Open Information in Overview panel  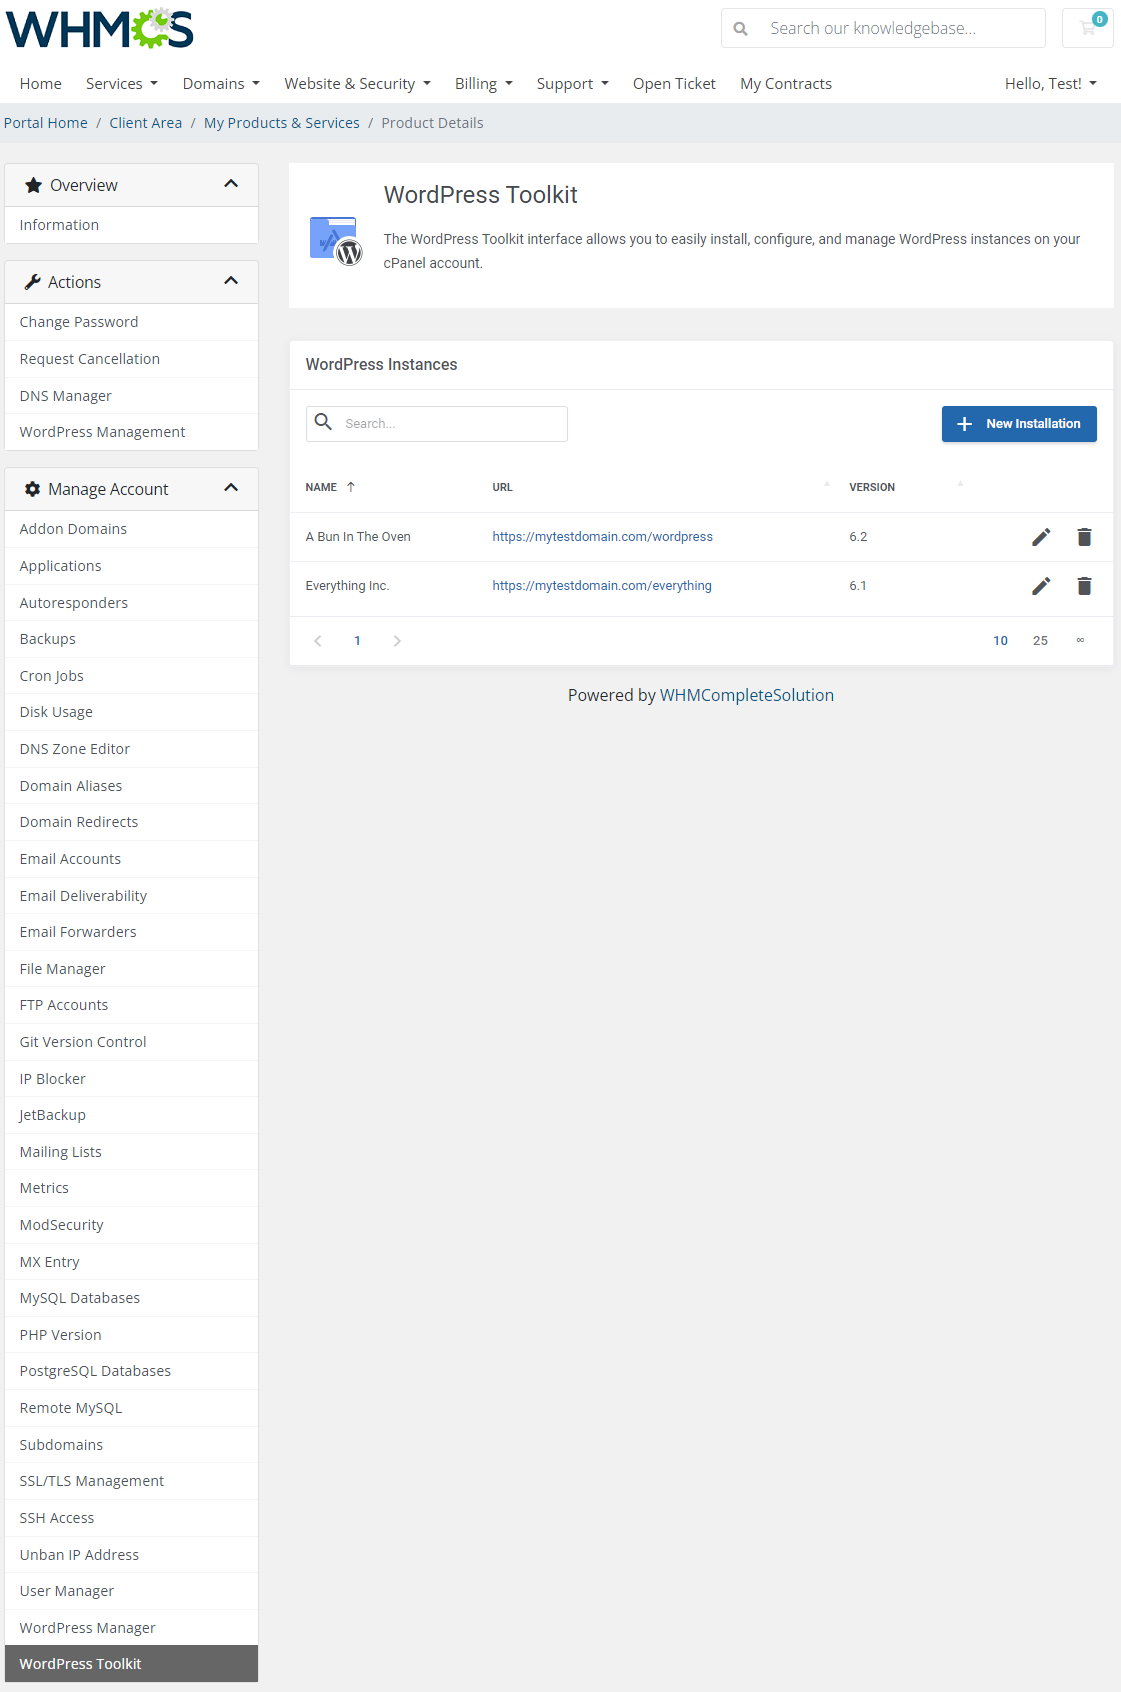131,225
